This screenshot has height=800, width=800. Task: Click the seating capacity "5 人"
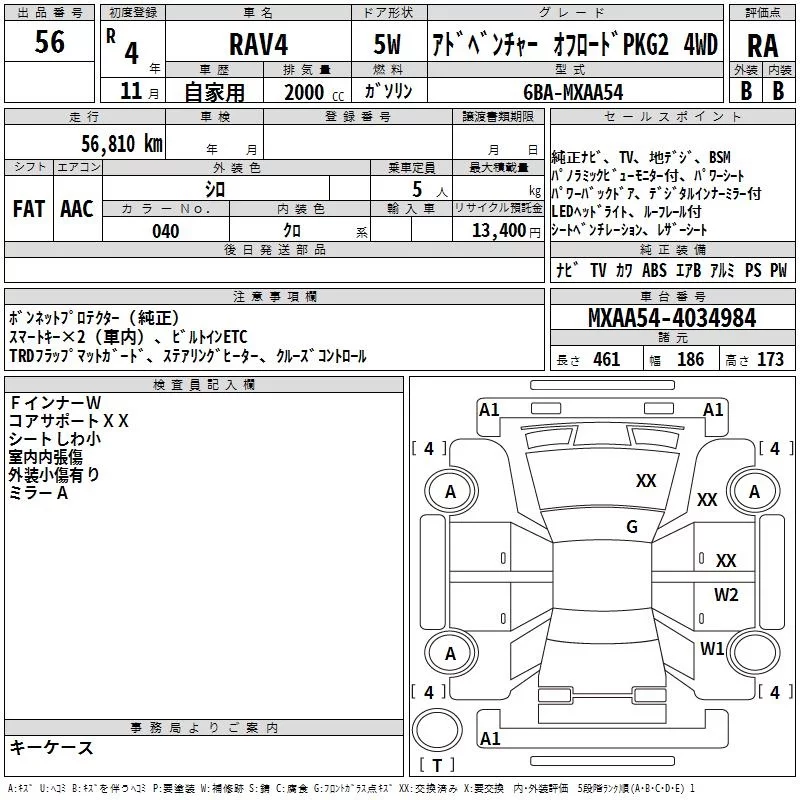pyautogui.click(x=430, y=189)
